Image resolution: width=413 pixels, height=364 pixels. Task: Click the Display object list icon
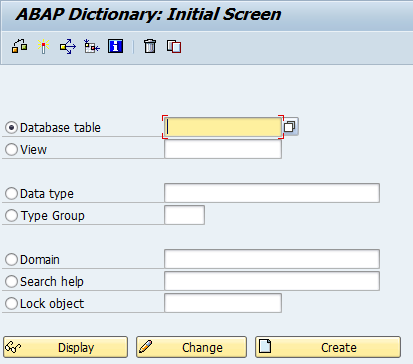tap(92, 46)
